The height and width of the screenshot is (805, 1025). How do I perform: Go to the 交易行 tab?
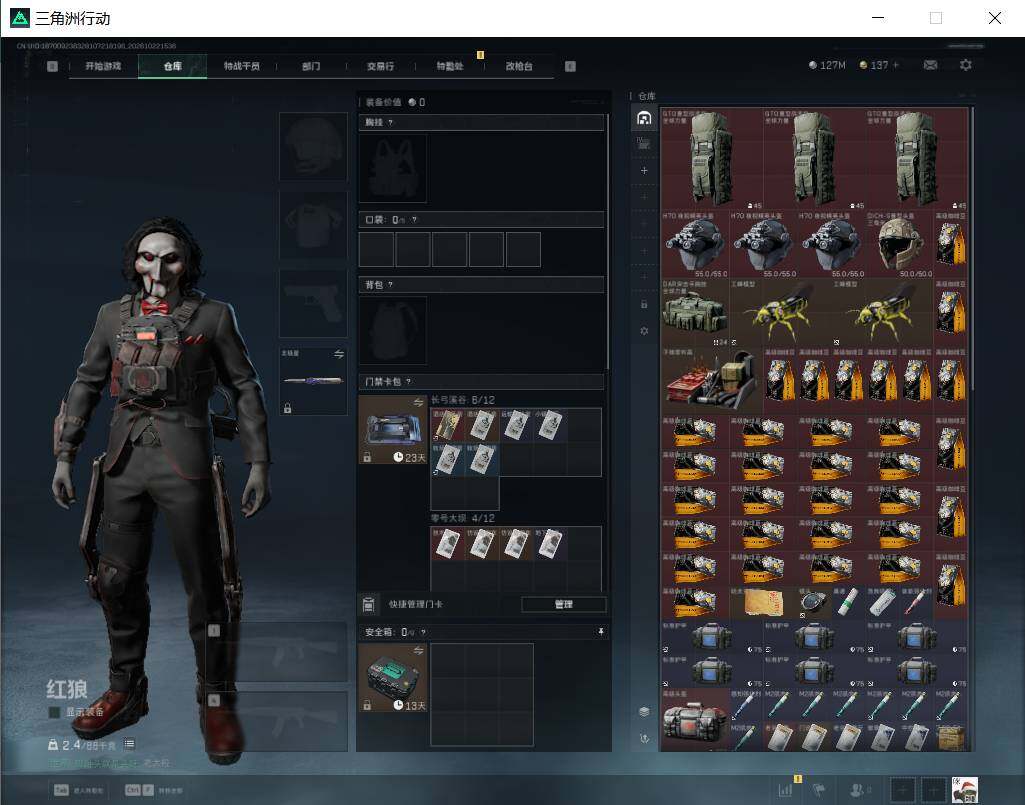380,66
